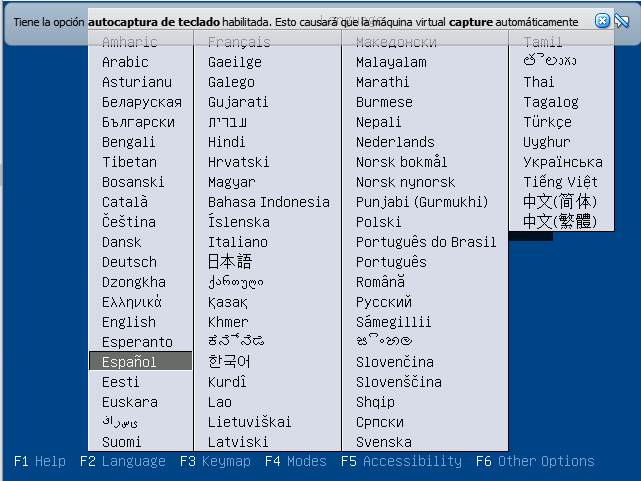
Task: Select Português do Brasil
Action: pyautogui.click(x=426, y=242)
